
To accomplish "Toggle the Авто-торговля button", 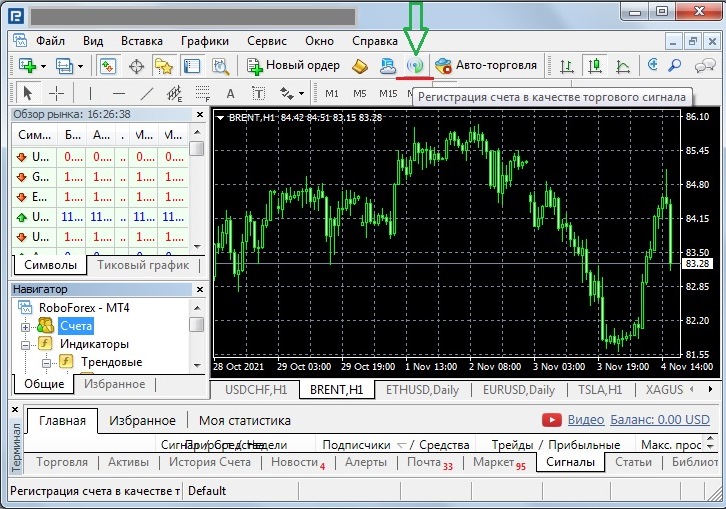I will coord(487,66).
